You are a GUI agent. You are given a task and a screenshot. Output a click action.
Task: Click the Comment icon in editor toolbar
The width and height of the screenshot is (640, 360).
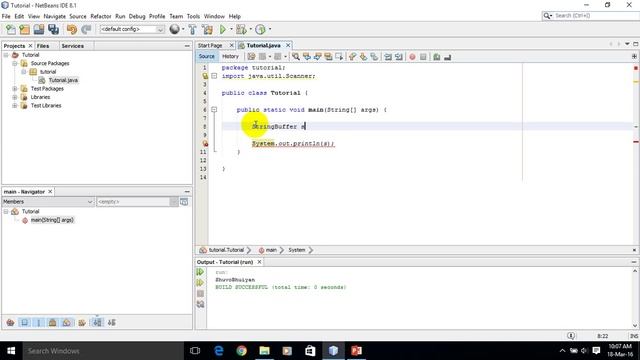(x=437, y=57)
